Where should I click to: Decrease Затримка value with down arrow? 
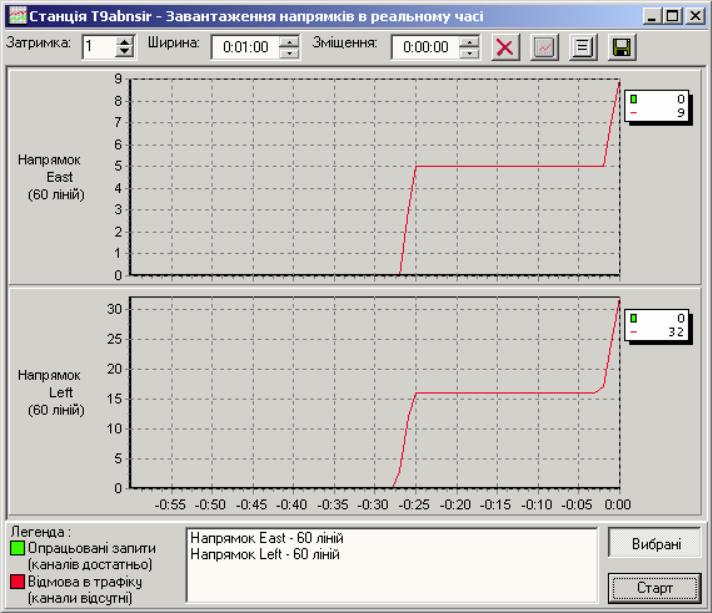124,52
